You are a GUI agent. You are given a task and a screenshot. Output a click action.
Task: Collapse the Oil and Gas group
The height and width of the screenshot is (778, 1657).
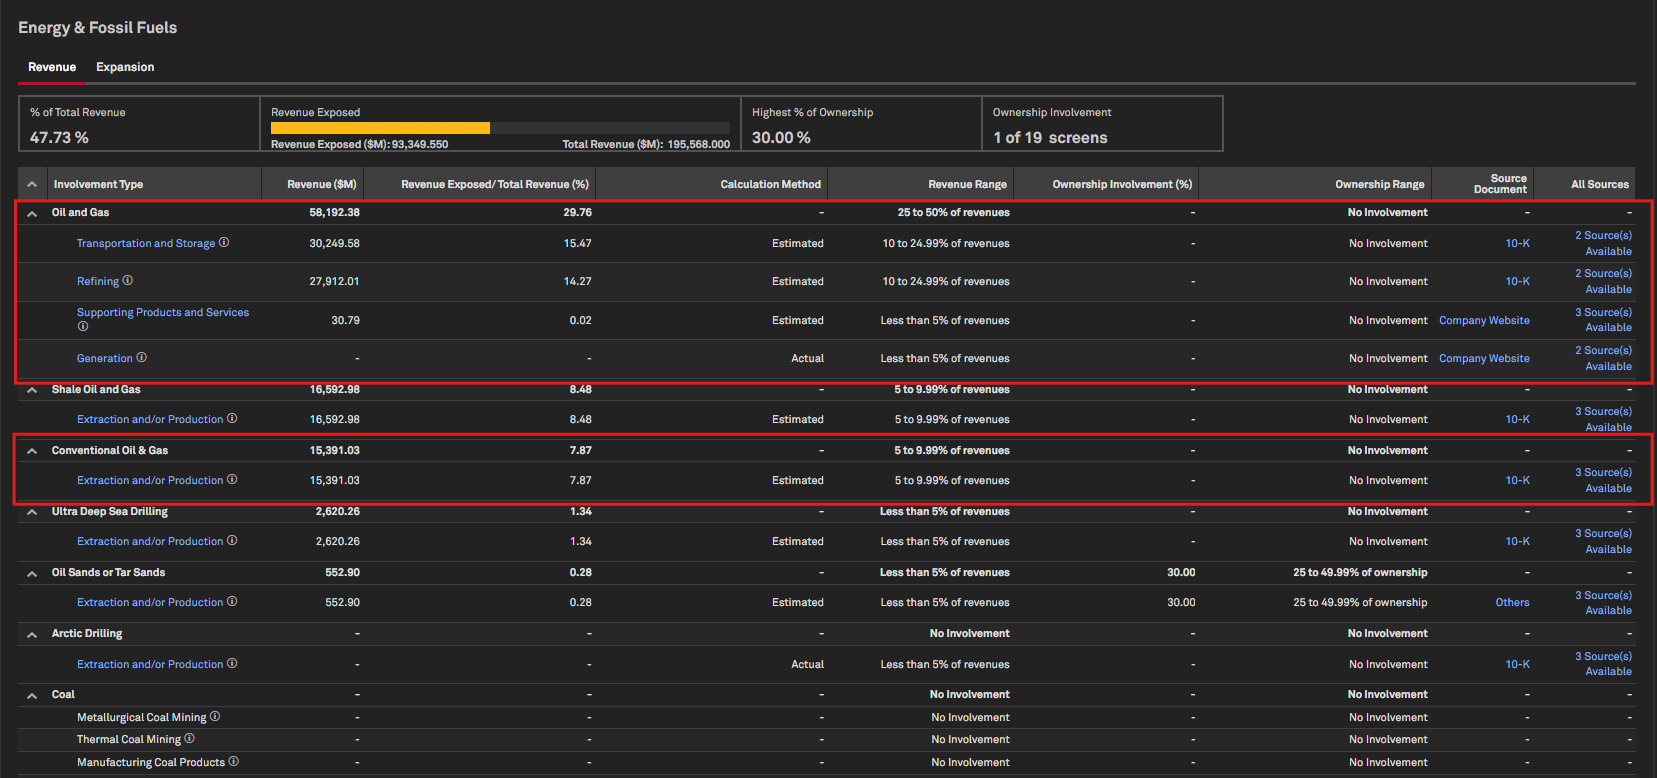pos(32,213)
